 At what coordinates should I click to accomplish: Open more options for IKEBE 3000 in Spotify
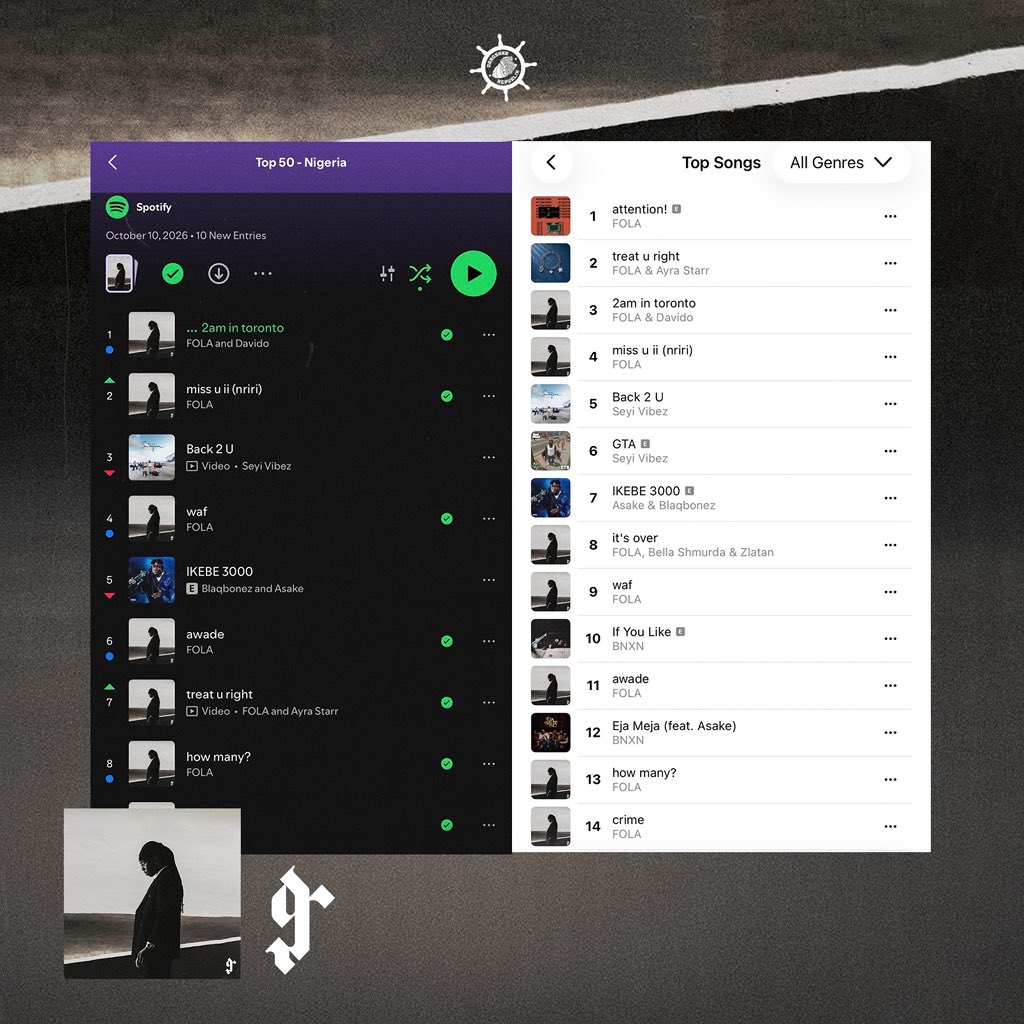tap(489, 580)
